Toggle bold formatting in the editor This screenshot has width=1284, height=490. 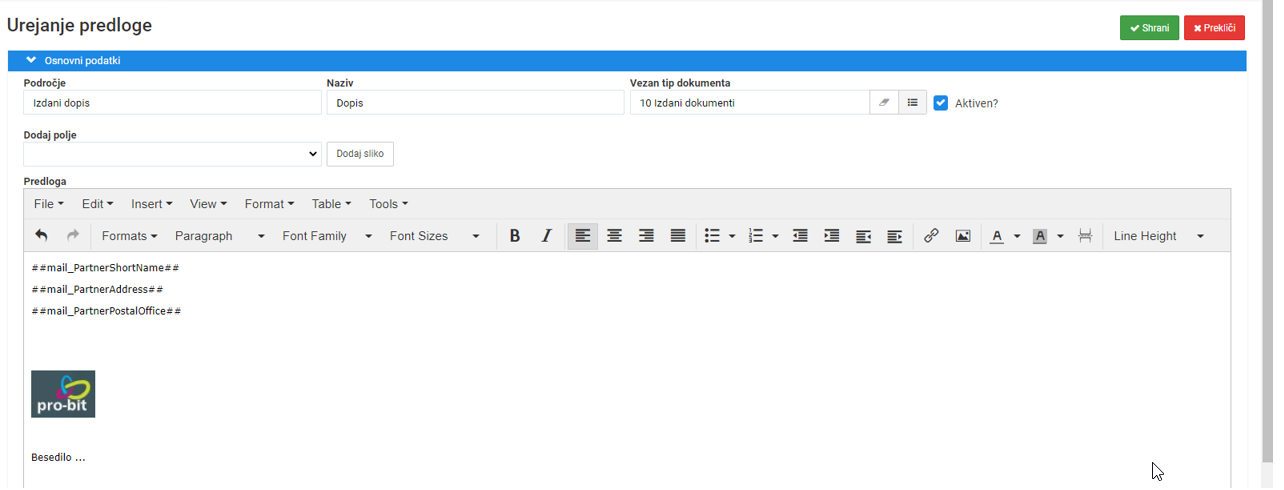(515, 236)
